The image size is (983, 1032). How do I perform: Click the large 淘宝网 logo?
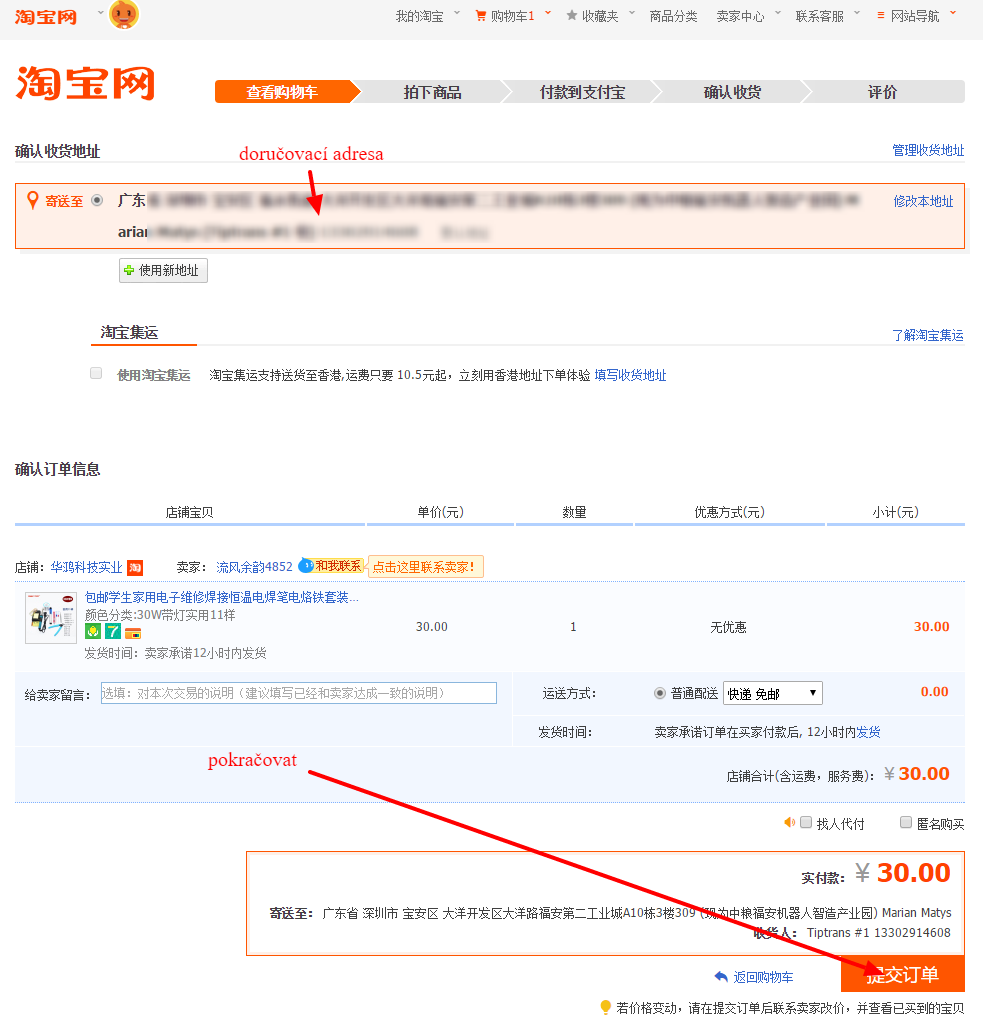(86, 84)
